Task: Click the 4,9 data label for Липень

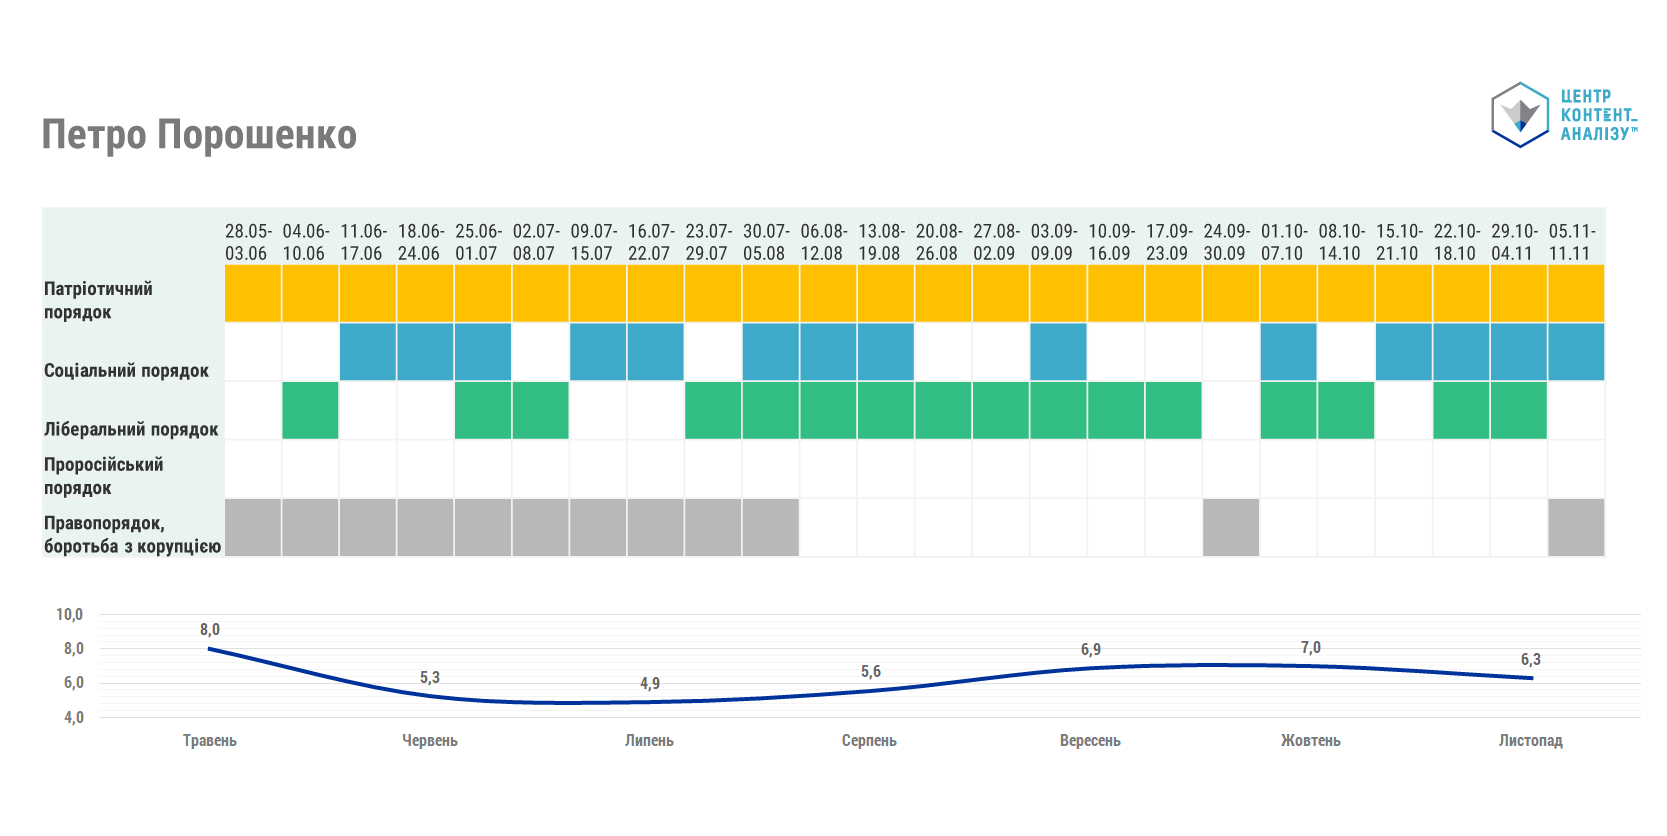Action: pos(650,683)
